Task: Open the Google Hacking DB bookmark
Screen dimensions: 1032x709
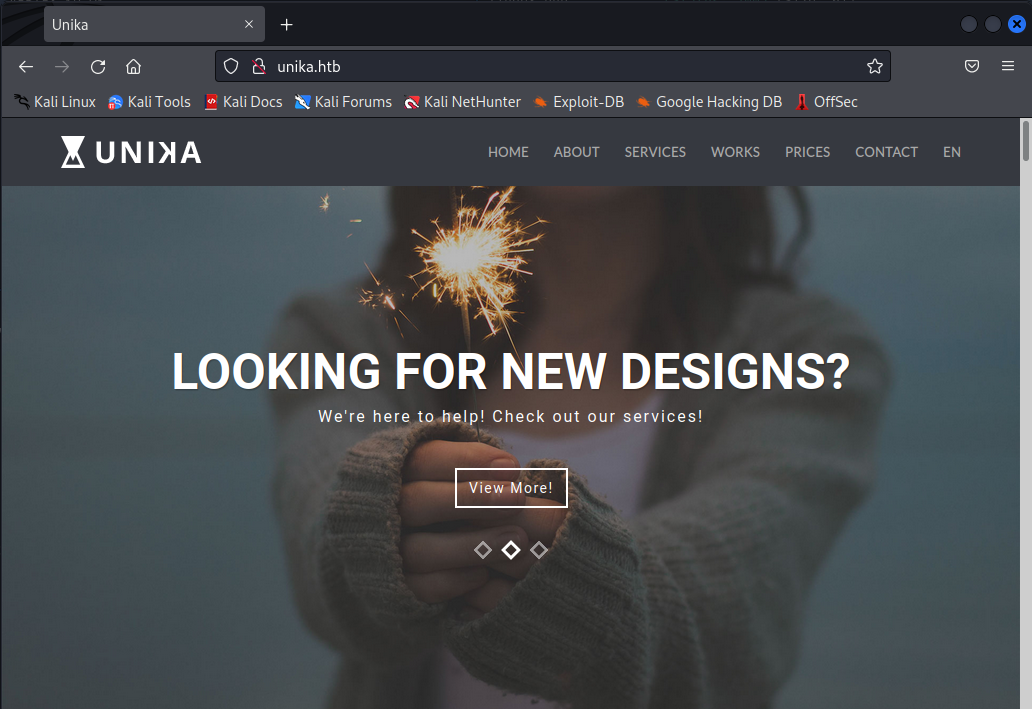Action: [710, 102]
